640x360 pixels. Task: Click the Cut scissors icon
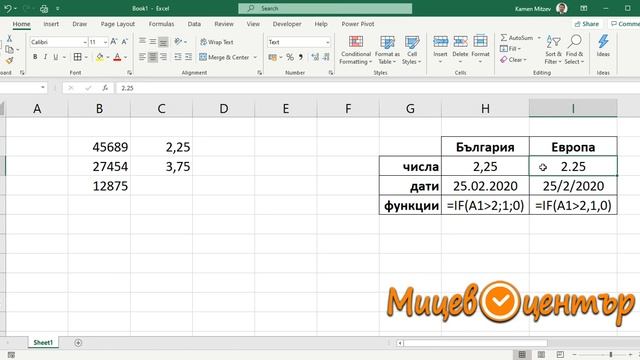(x=9, y=38)
